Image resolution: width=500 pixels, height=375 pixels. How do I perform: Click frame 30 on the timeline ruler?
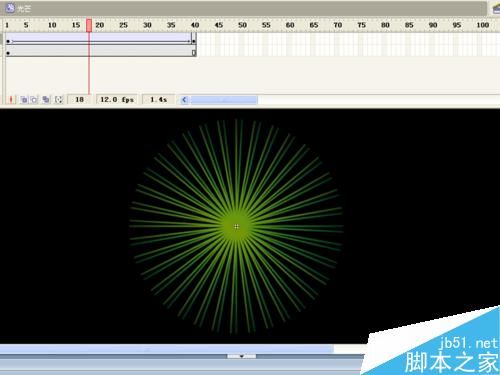tap(147, 25)
